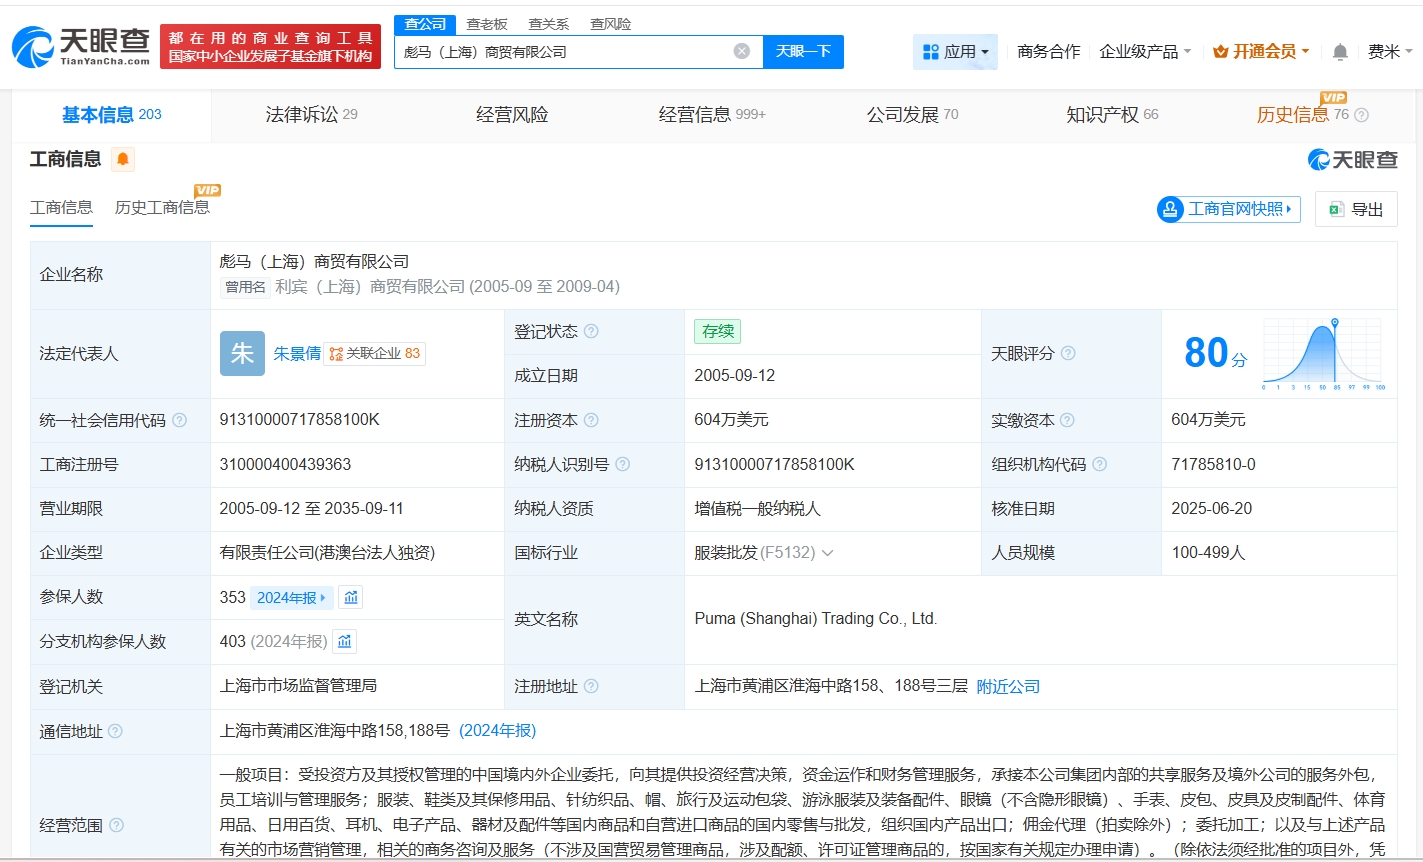Click the help icon next to 注册地址
This screenshot has height=862, width=1423.
[x=591, y=687]
